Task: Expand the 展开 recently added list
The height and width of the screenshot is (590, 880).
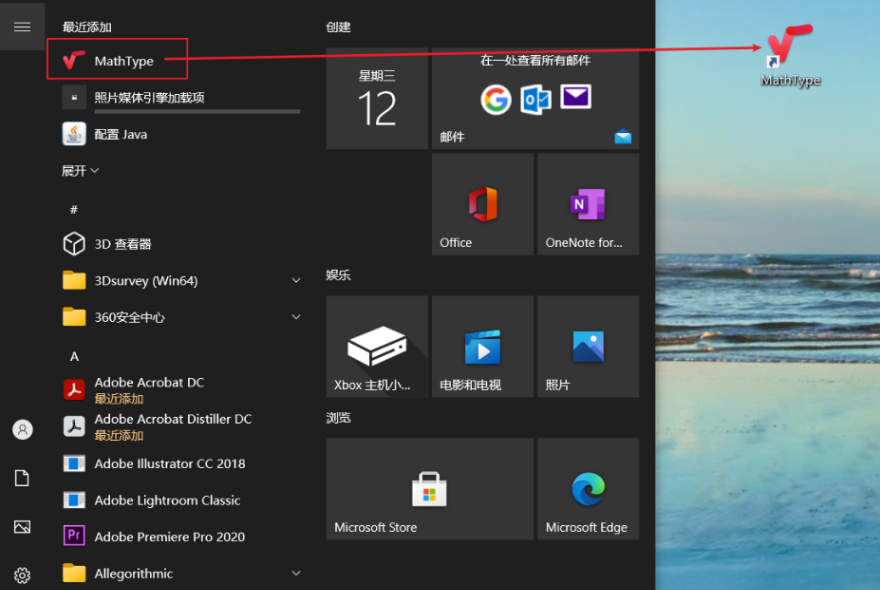Action: tap(80, 170)
